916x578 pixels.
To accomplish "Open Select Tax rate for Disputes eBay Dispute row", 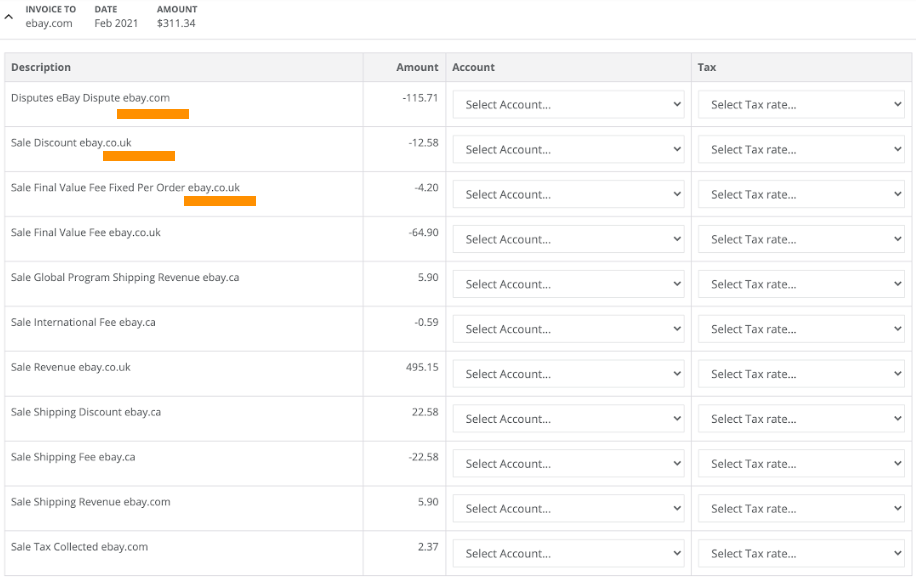I will point(801,105).
